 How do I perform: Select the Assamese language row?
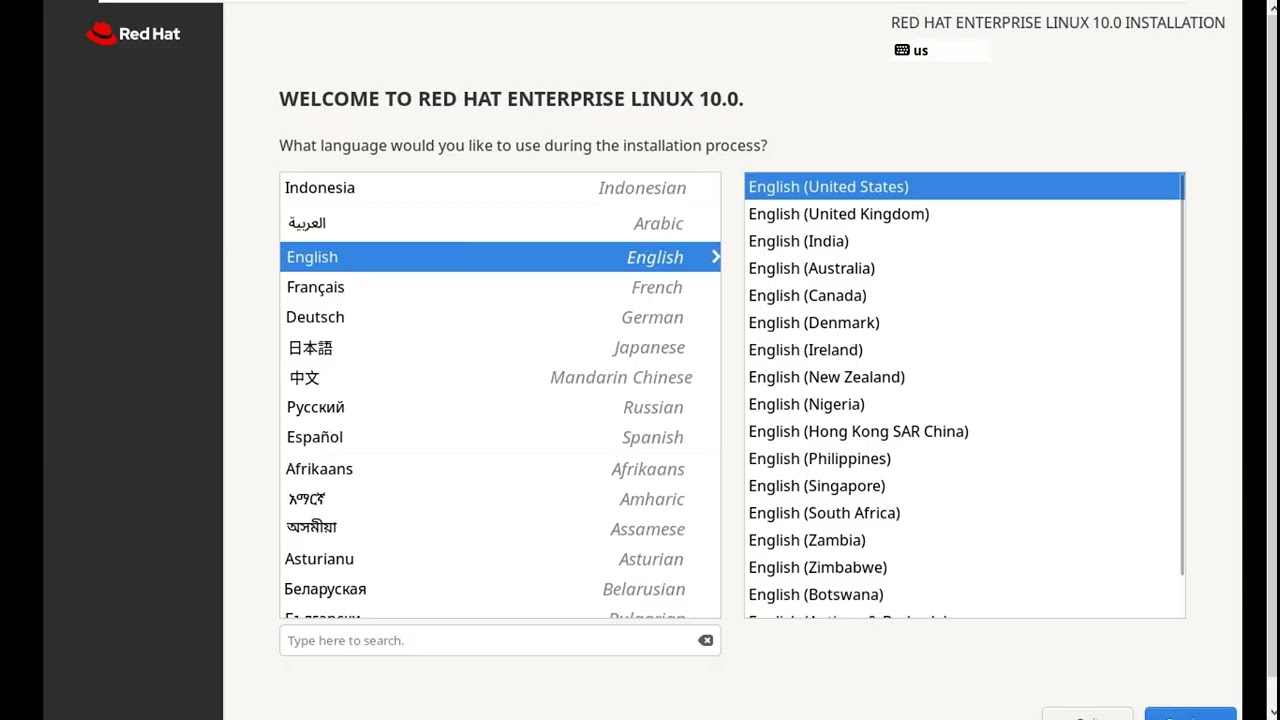(x=500, y=529)
